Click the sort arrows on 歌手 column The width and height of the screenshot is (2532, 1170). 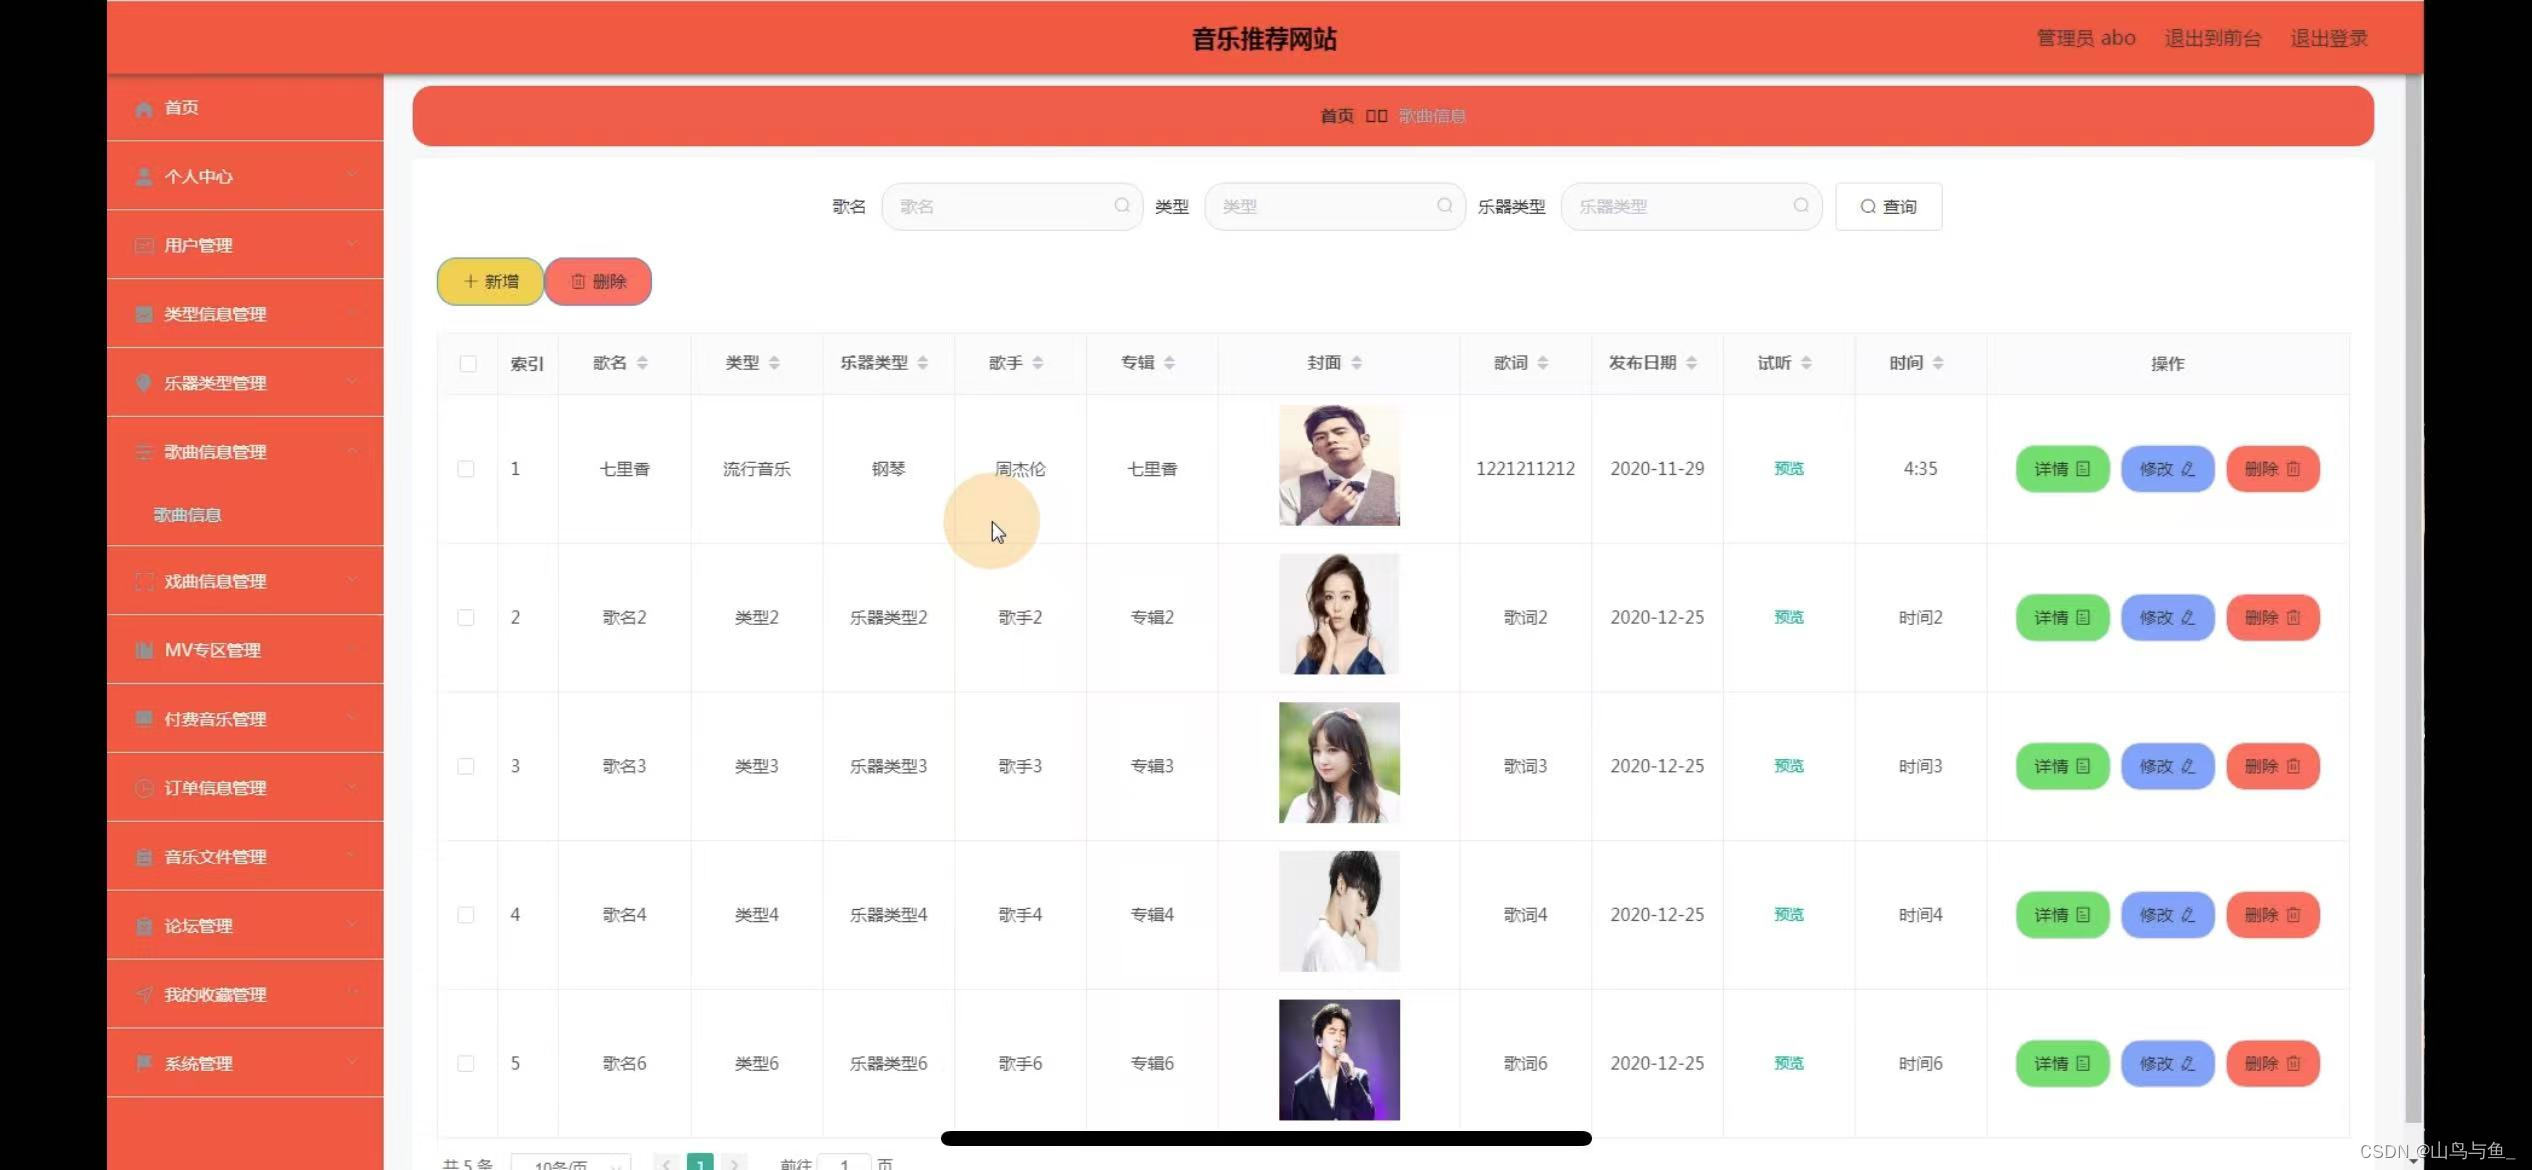pos(1038,363)
